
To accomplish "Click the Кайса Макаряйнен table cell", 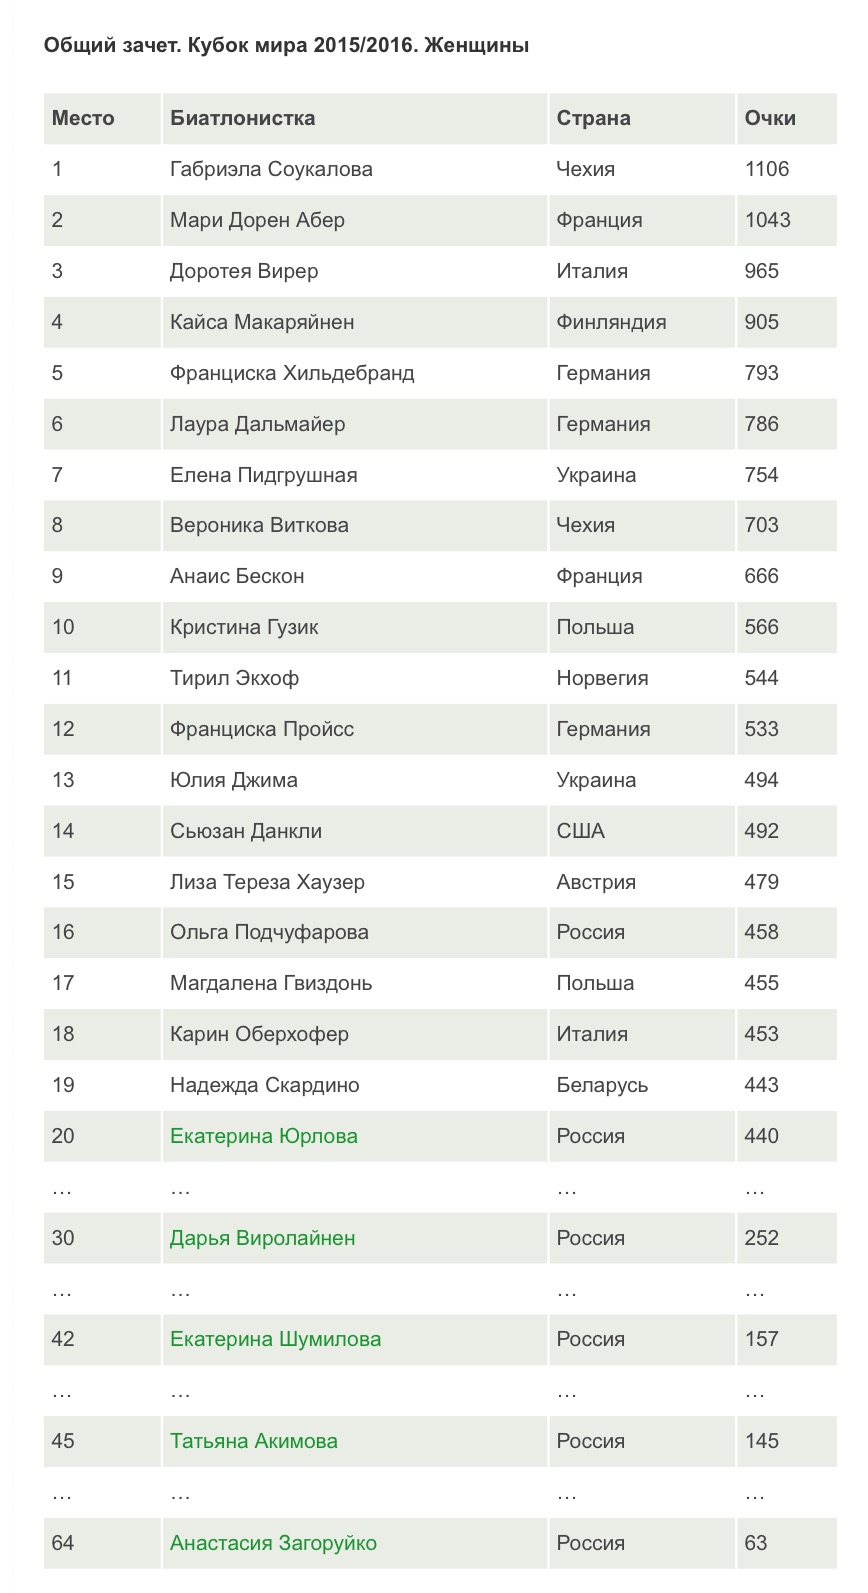I will pyautogui.click(x=355, y=322).
